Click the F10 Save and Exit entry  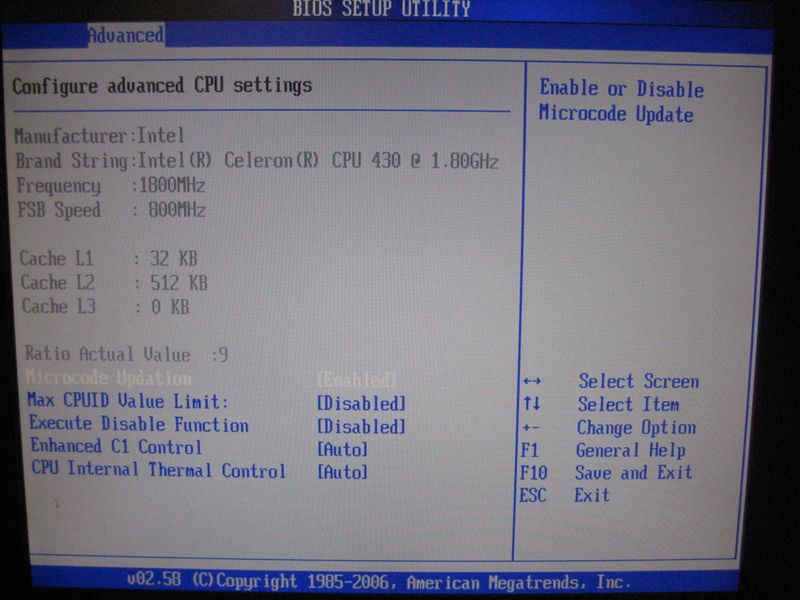point(606,472)
